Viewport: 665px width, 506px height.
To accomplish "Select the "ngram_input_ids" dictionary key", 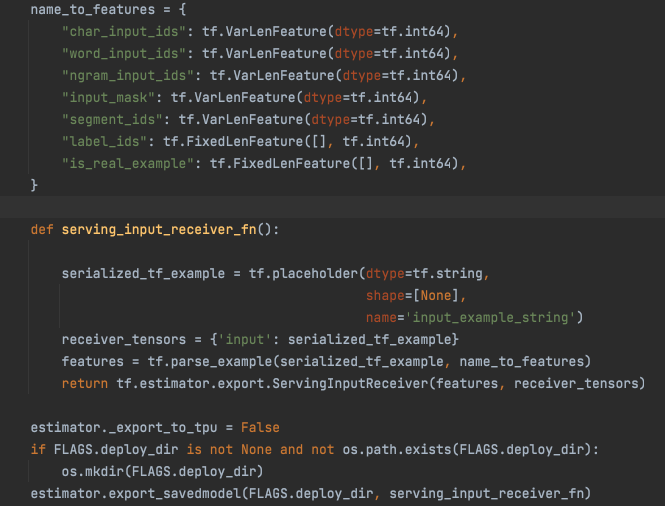I will pyautogui.click(x=128, y=75).
